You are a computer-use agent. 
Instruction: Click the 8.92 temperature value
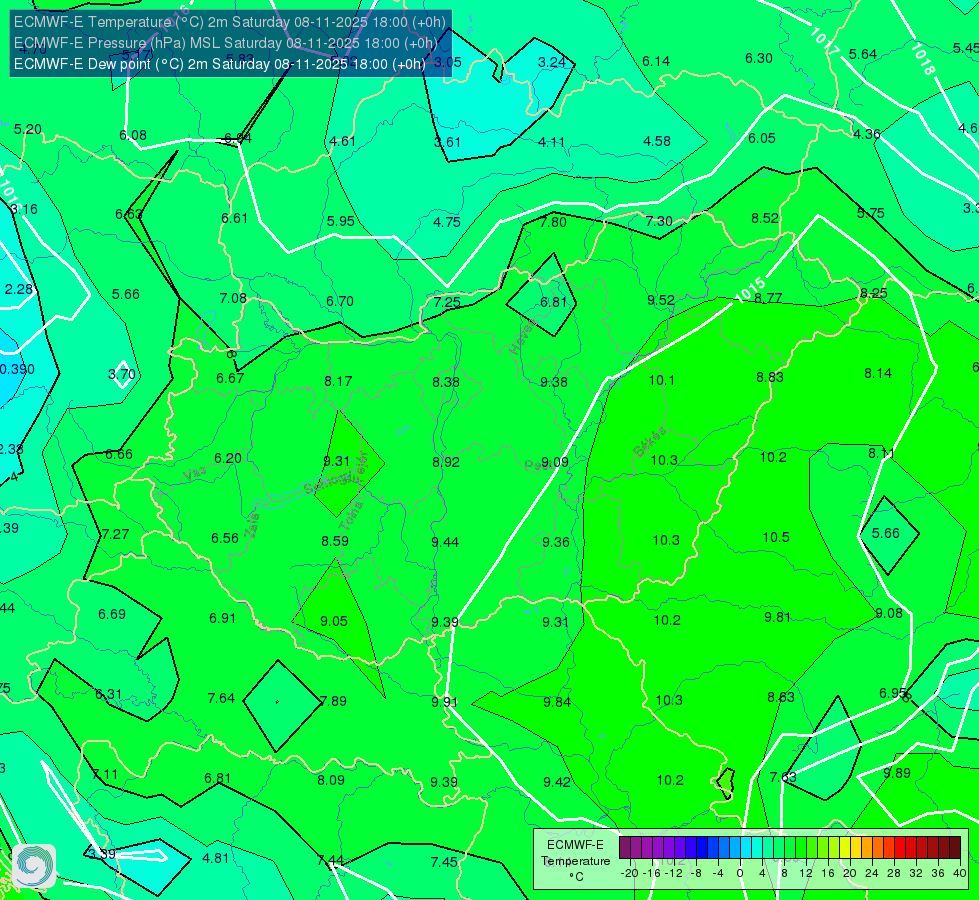coord(446,462)
